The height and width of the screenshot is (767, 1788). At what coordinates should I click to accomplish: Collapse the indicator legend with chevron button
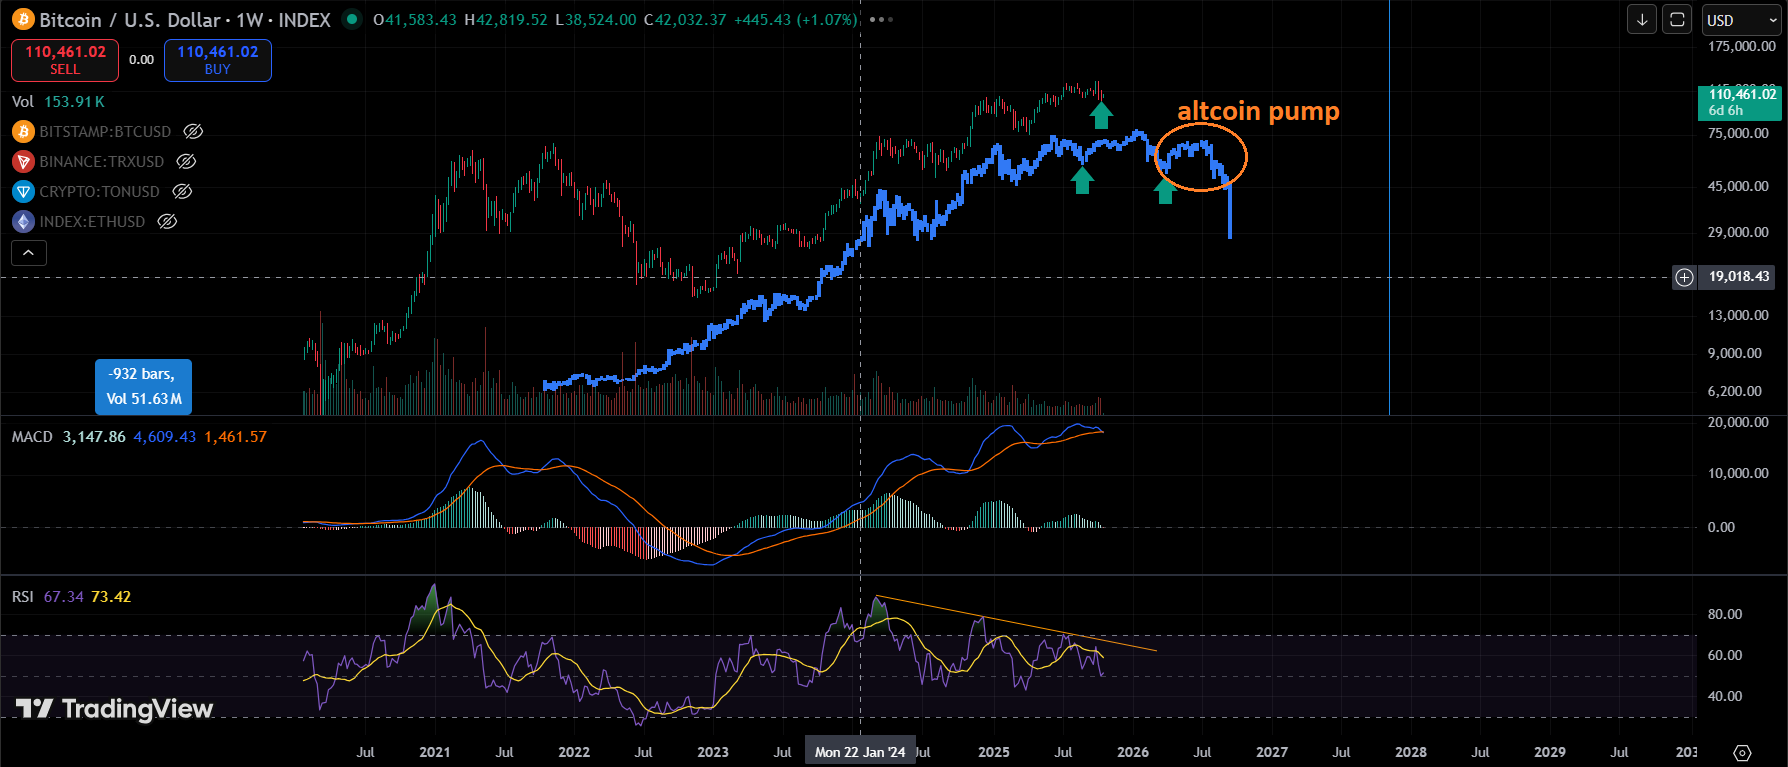tap(29, 253)
